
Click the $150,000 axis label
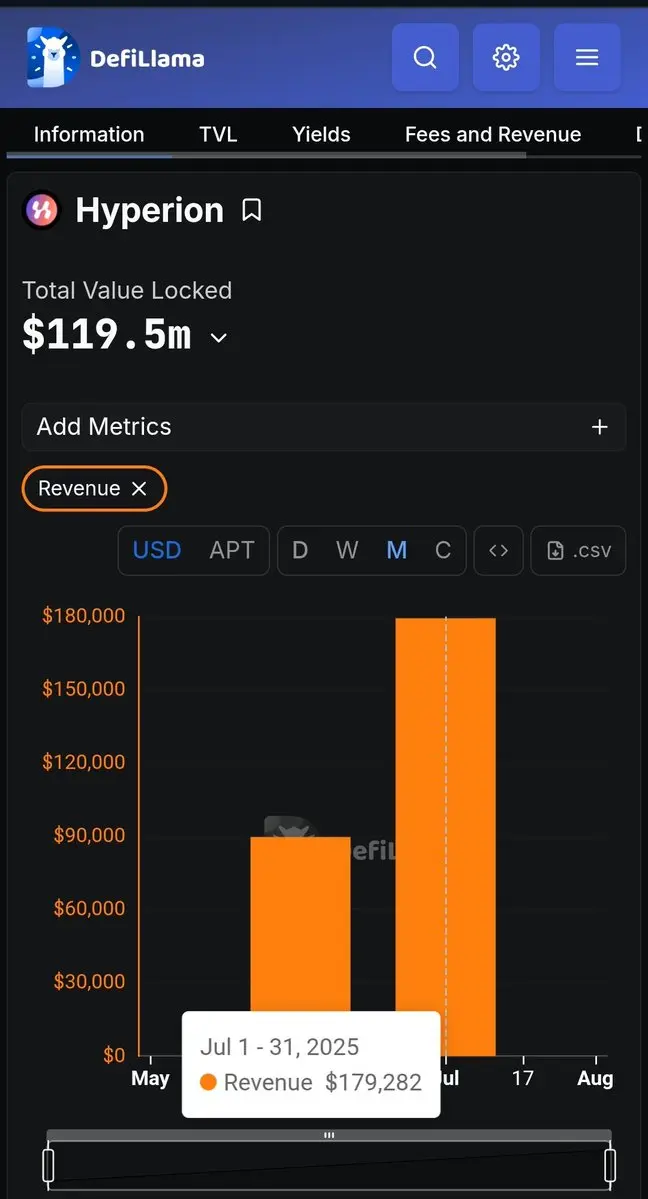[x=83, y=689]
